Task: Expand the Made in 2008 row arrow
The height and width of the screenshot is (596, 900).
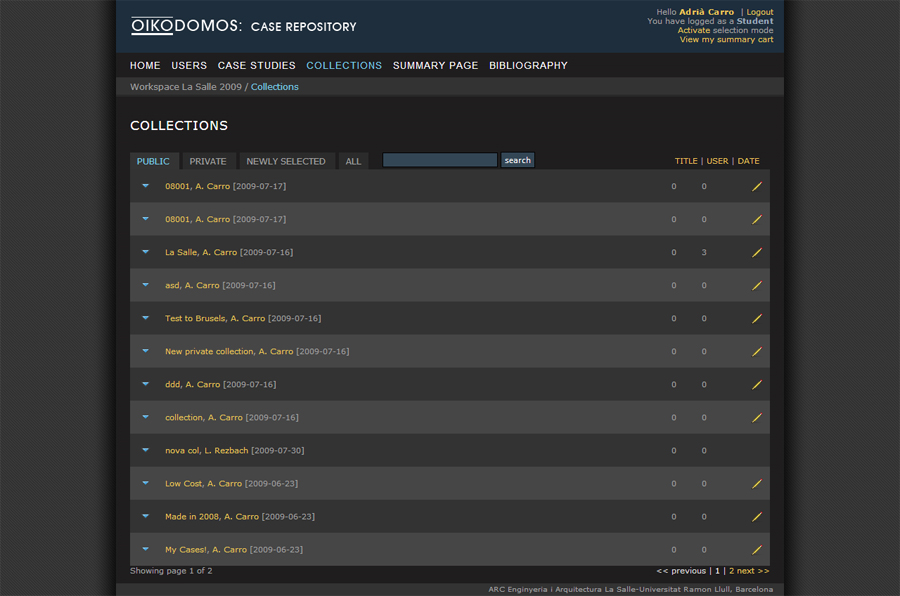Action: tap(145, 516)
